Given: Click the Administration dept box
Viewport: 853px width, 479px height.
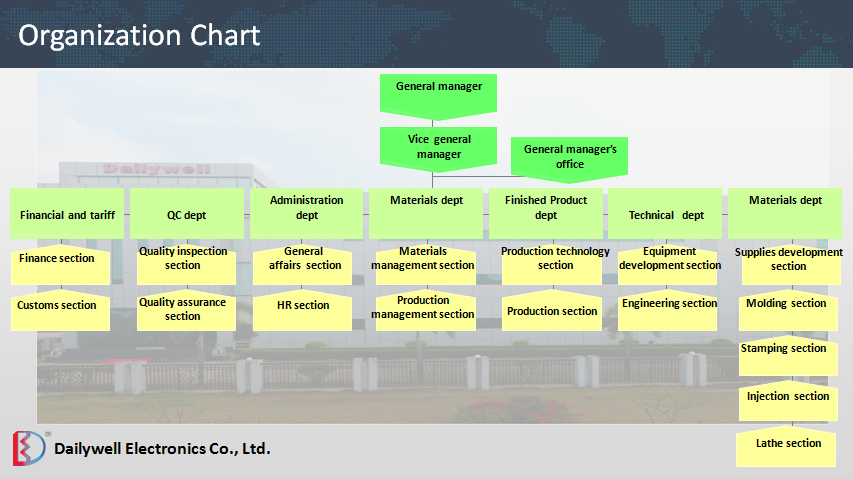Looking at the screenshot, I should point(307,211).
